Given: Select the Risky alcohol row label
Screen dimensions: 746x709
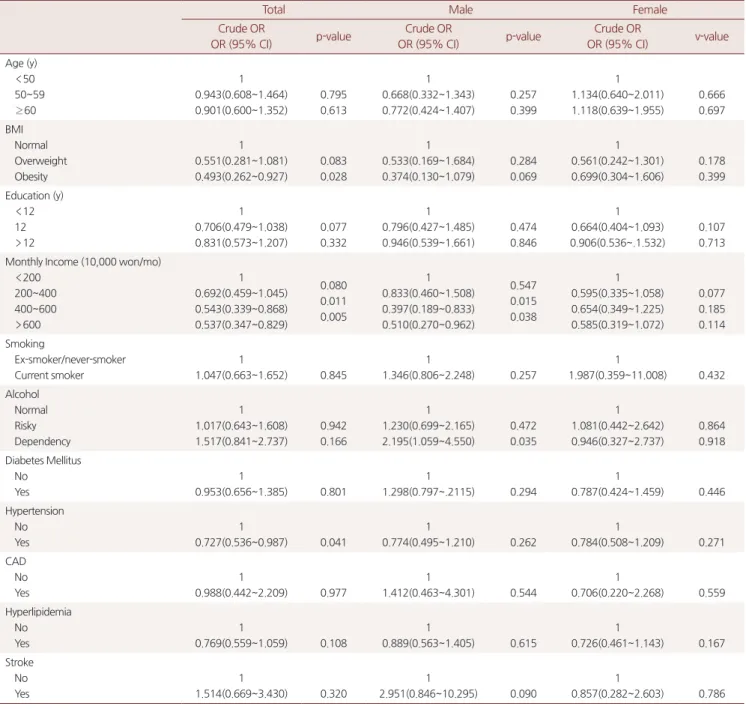Looking at the screenshot, I should tap(25, 425).
